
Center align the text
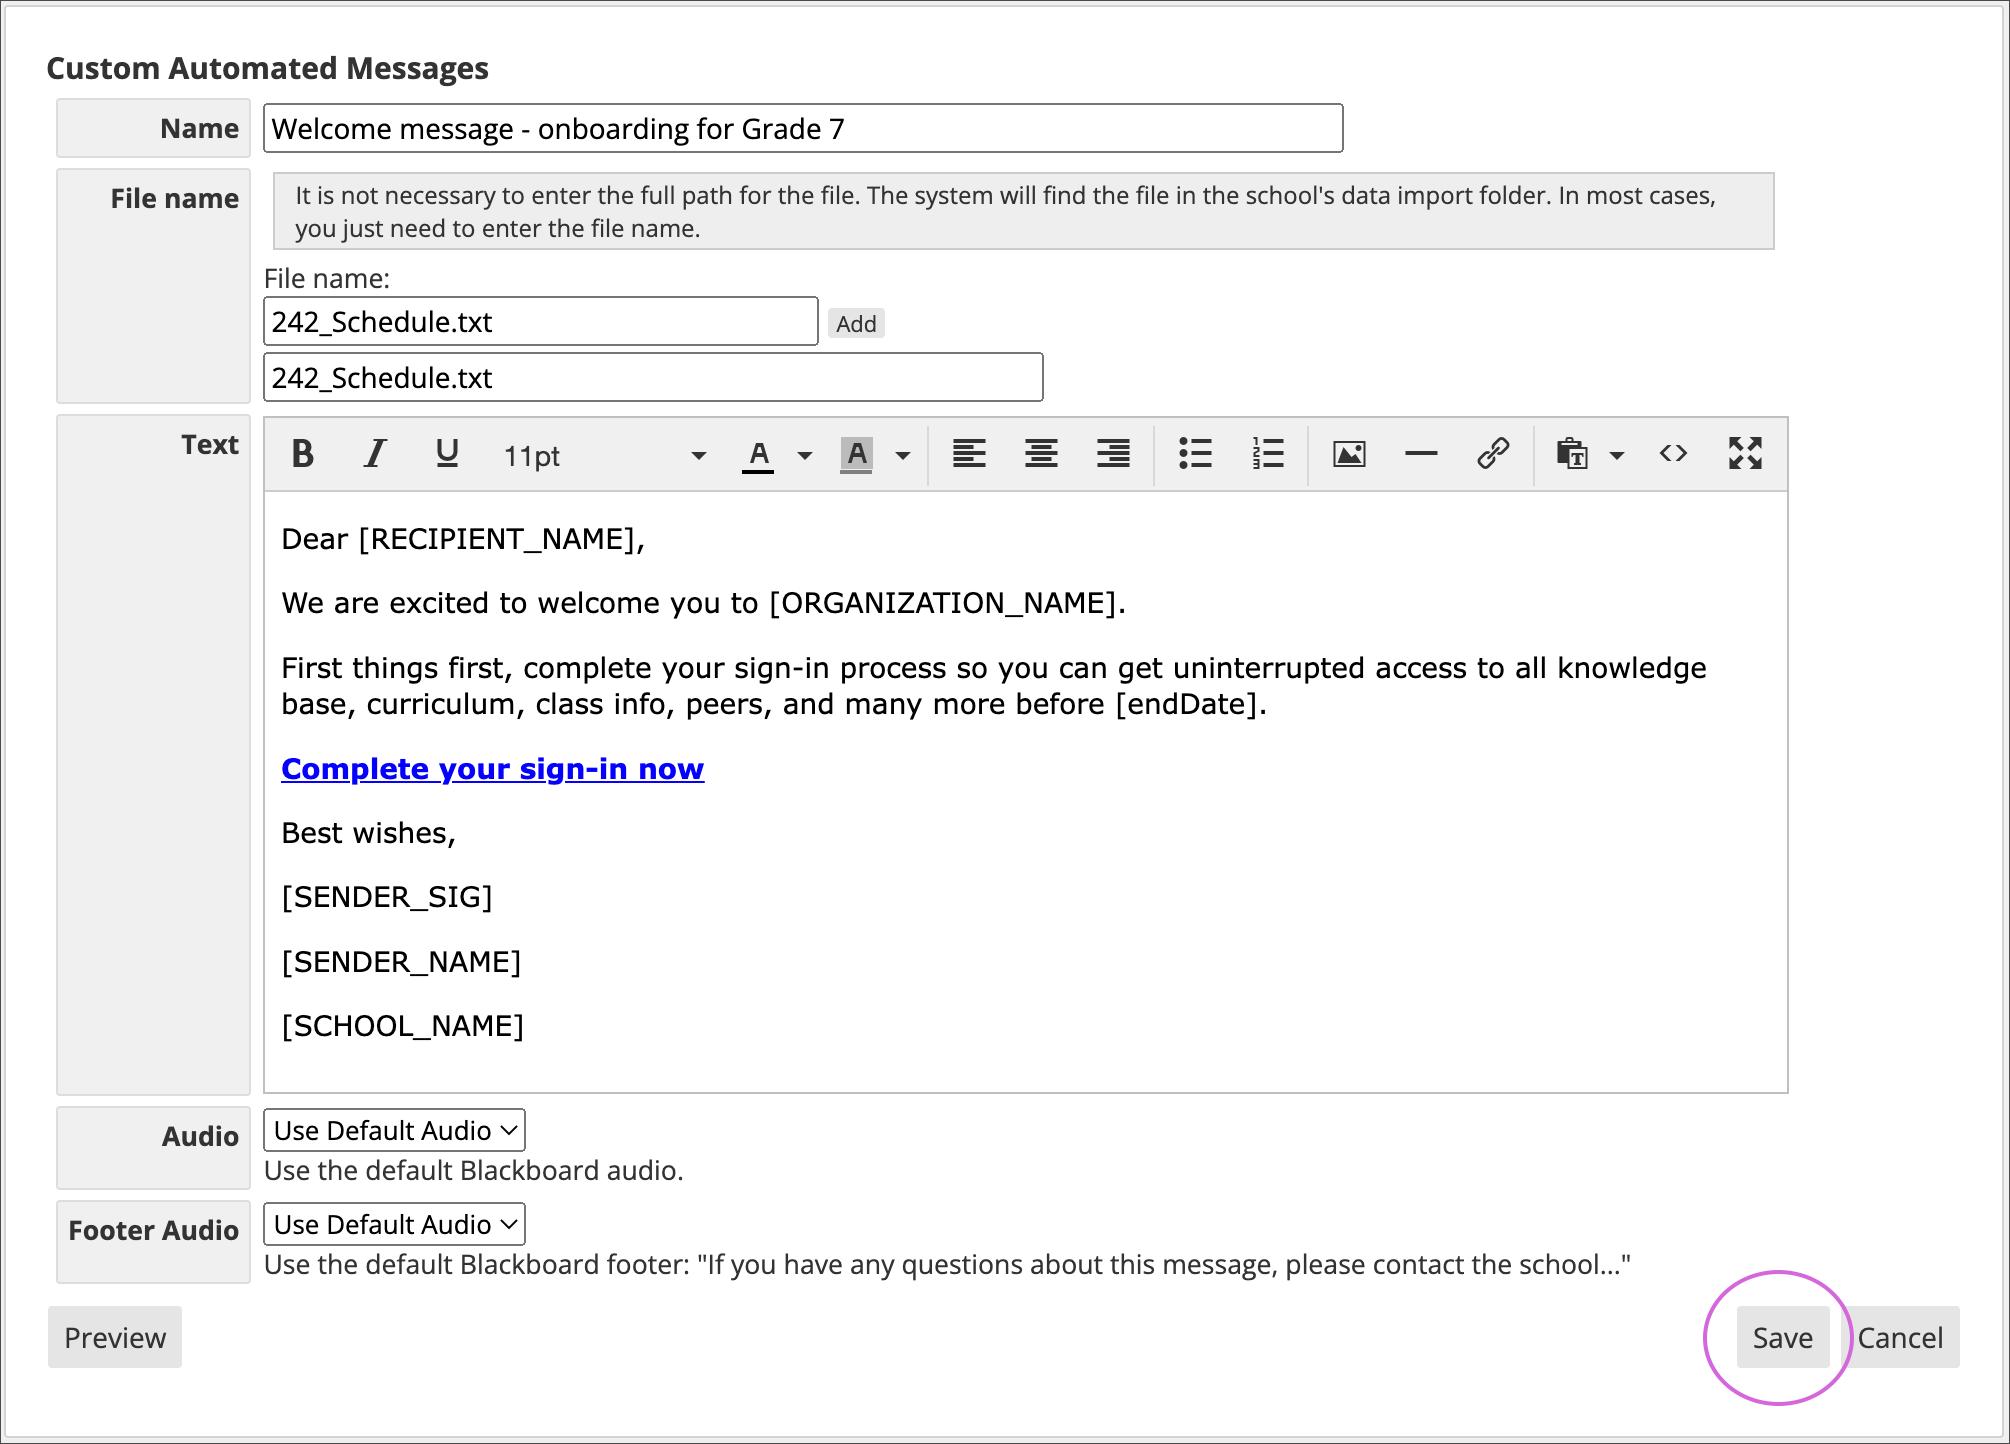click(x=1041, y=454)
